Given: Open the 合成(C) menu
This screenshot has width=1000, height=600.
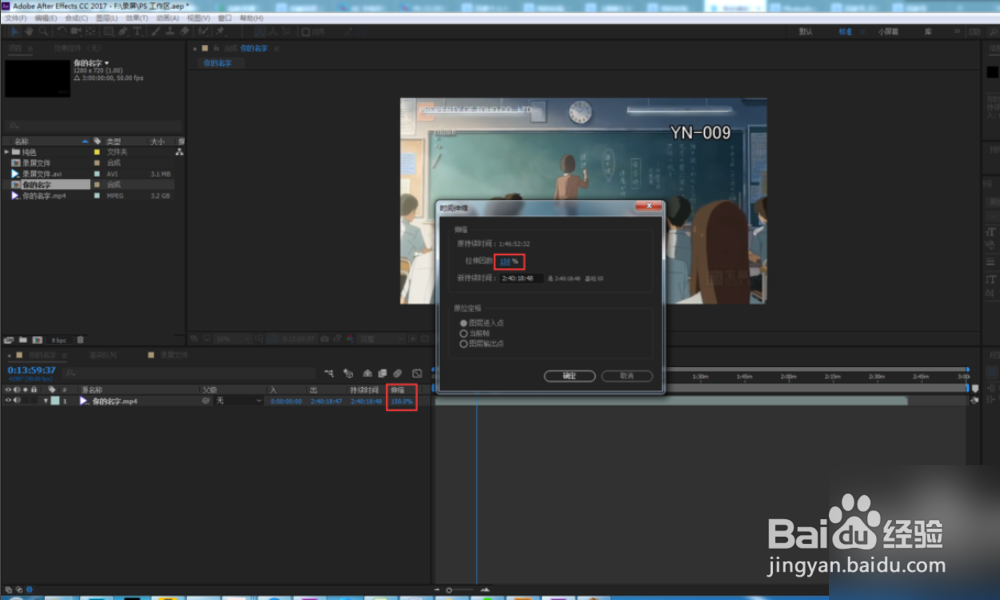Looking at the screenshot, I should pos(77,18).
